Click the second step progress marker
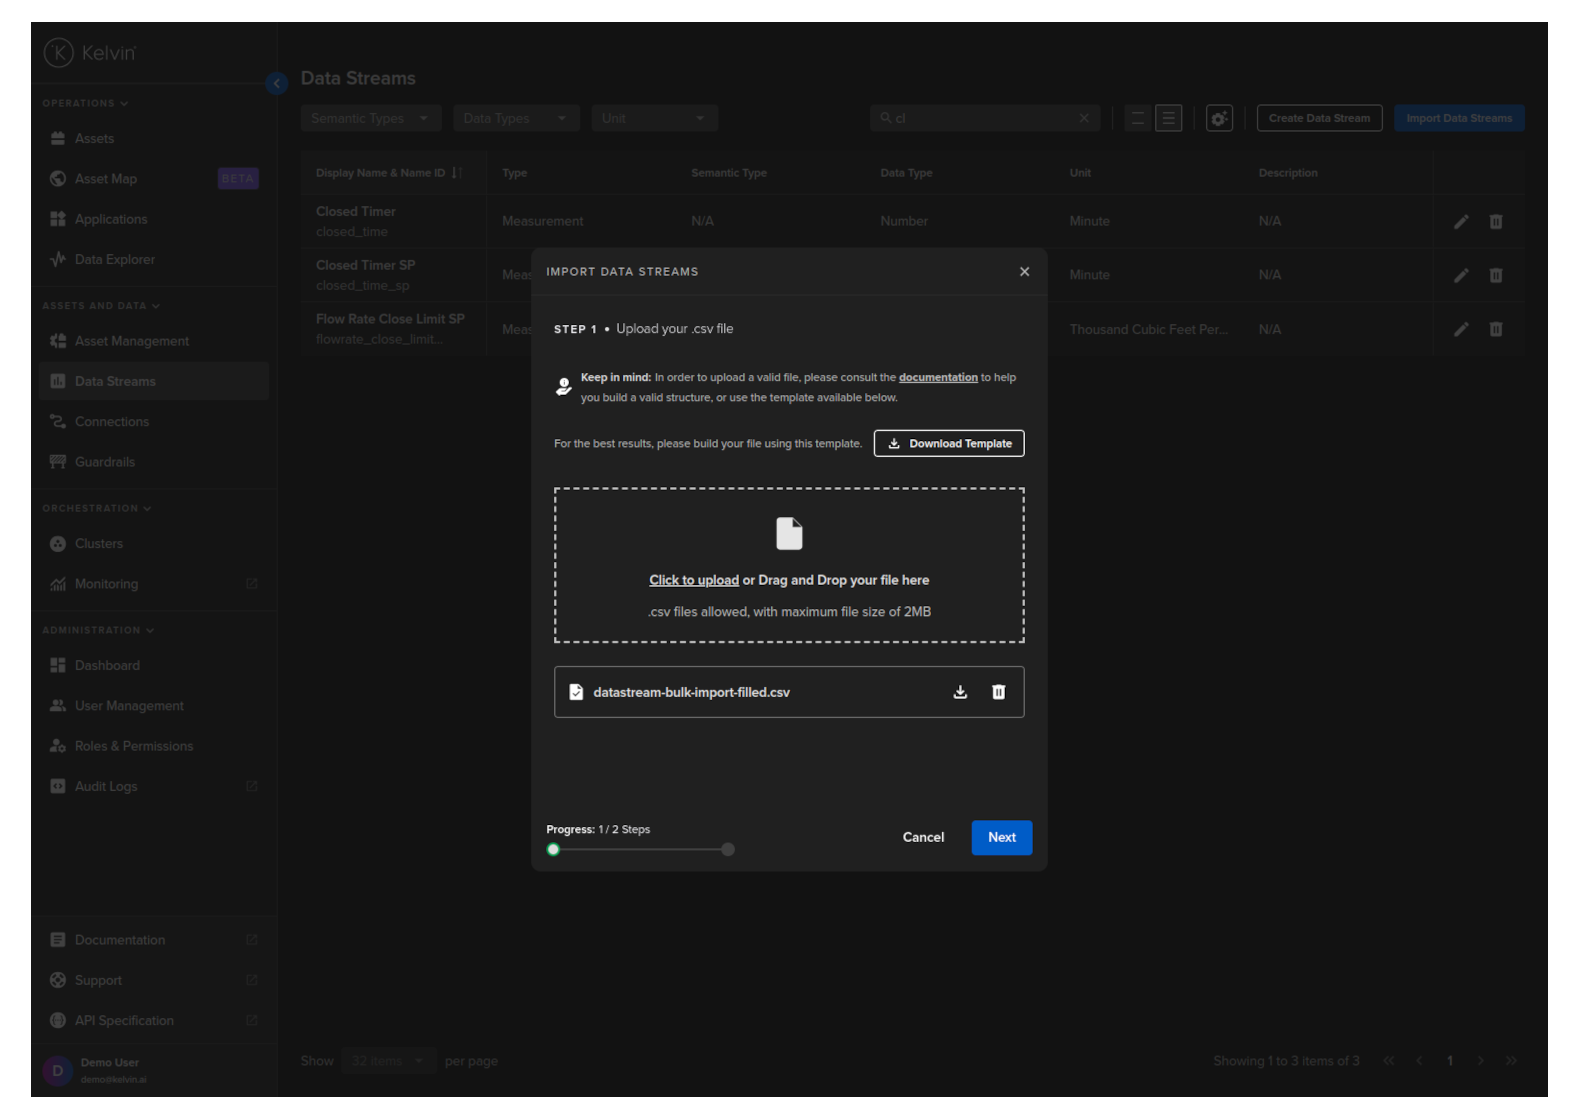 [728, 850]
